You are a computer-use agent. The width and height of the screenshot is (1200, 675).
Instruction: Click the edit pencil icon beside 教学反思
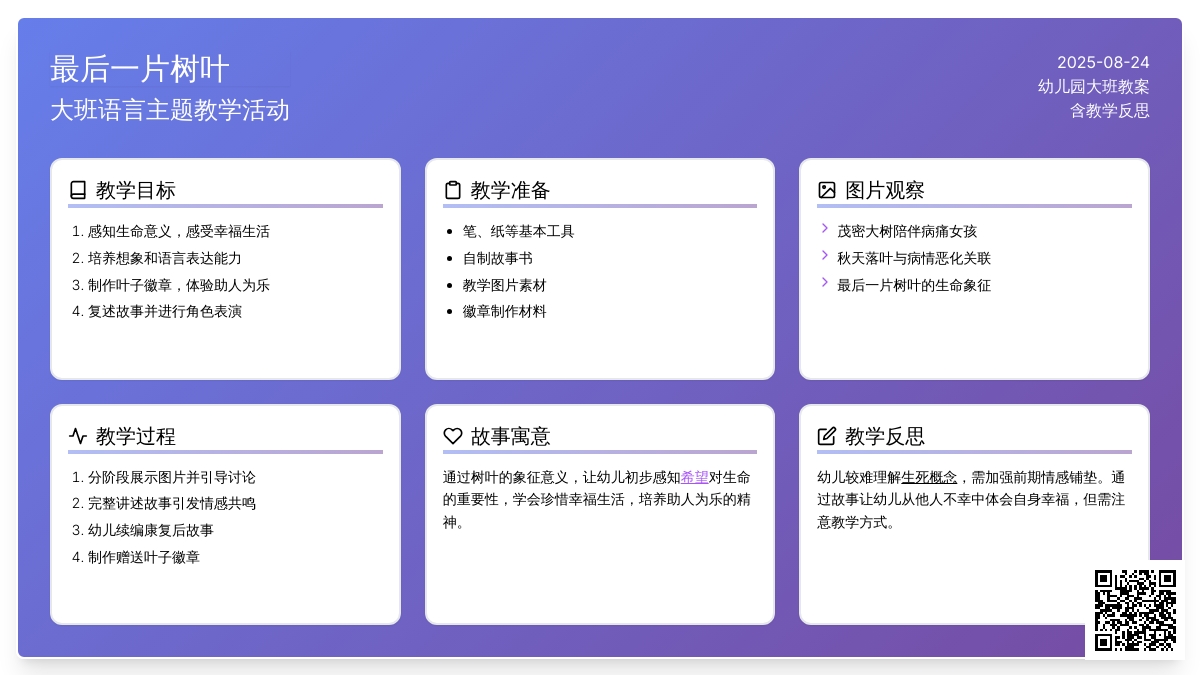(827, 436)
